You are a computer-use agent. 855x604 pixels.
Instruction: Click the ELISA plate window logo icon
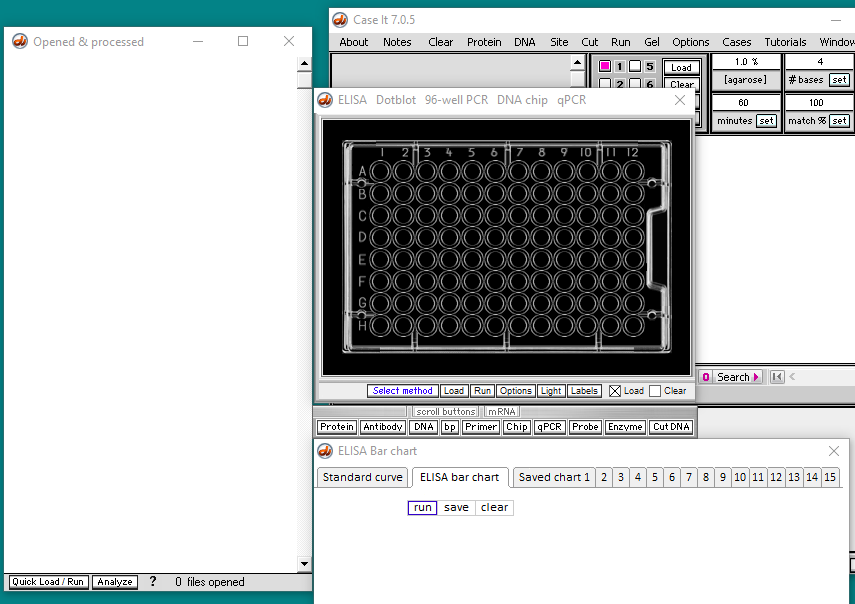coord(325,100)
